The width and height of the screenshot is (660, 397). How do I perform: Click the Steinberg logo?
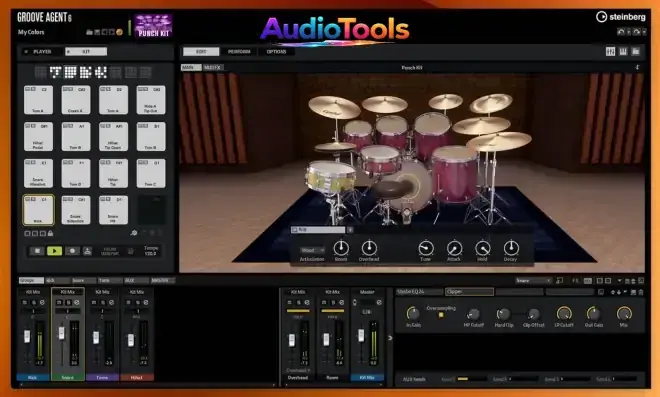pos(621,17)
